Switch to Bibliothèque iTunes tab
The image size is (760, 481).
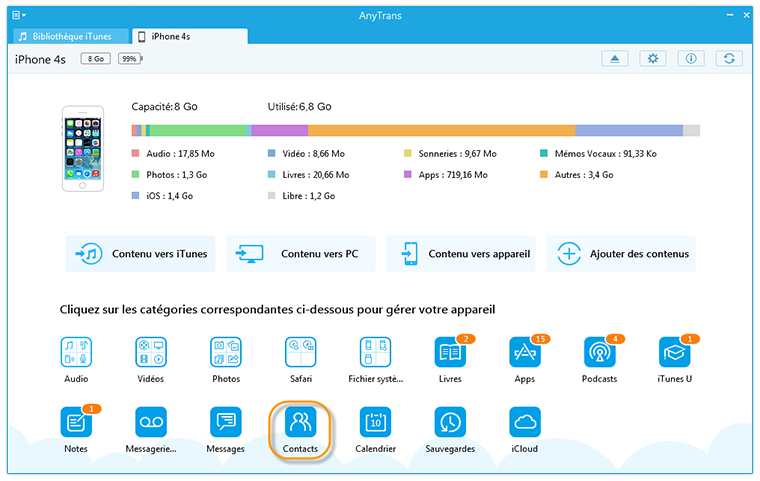tap(71, 36)
